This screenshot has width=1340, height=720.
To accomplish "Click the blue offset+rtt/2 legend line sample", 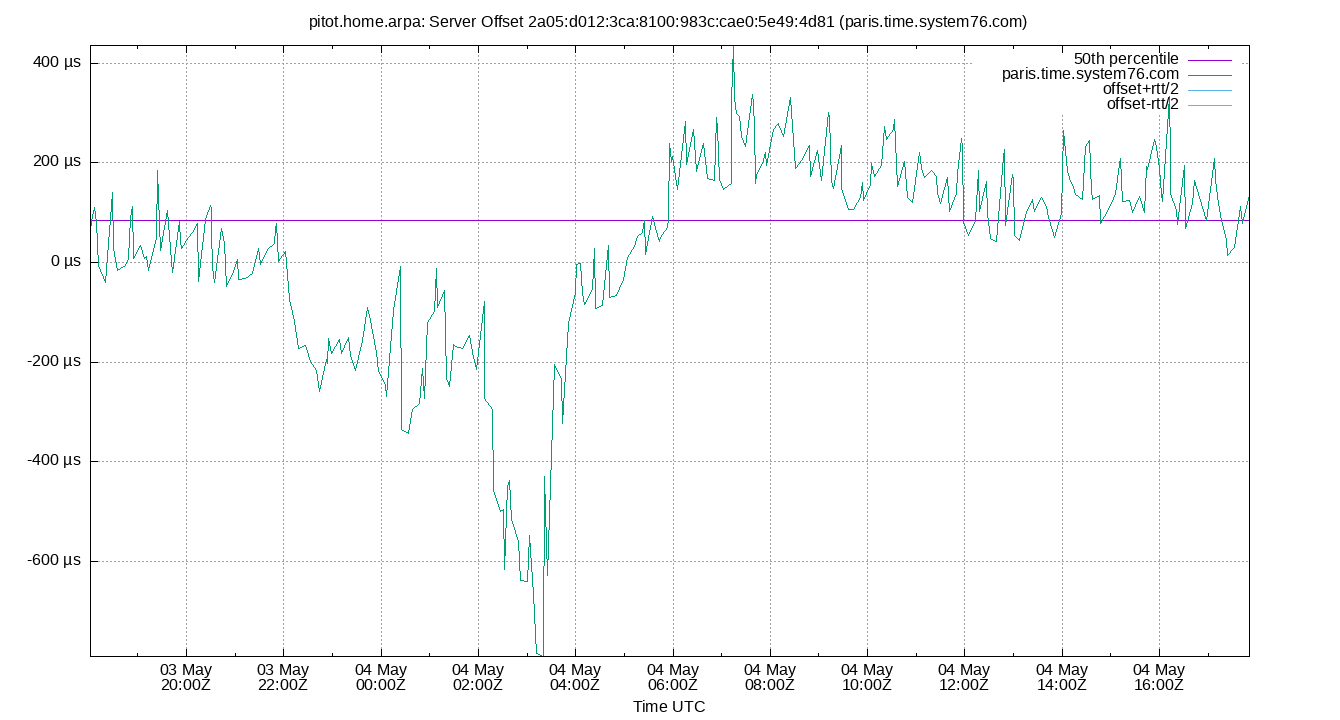I will (1210, 90).
